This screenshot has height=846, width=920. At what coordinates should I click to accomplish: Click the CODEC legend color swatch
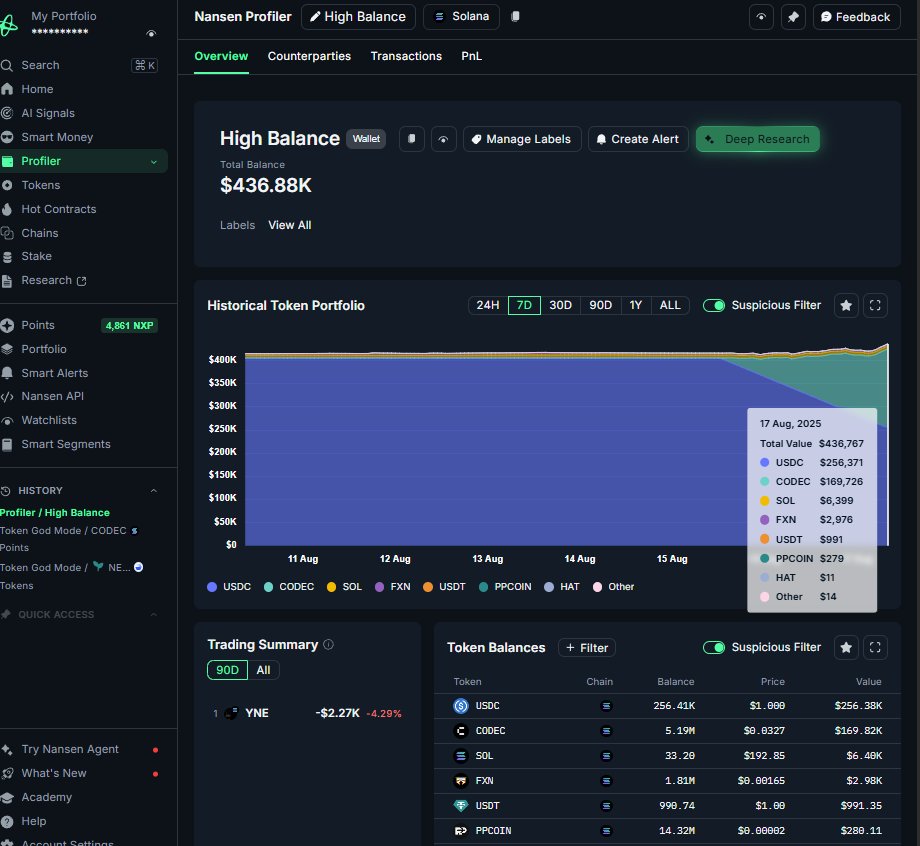(x=268, y=587)
